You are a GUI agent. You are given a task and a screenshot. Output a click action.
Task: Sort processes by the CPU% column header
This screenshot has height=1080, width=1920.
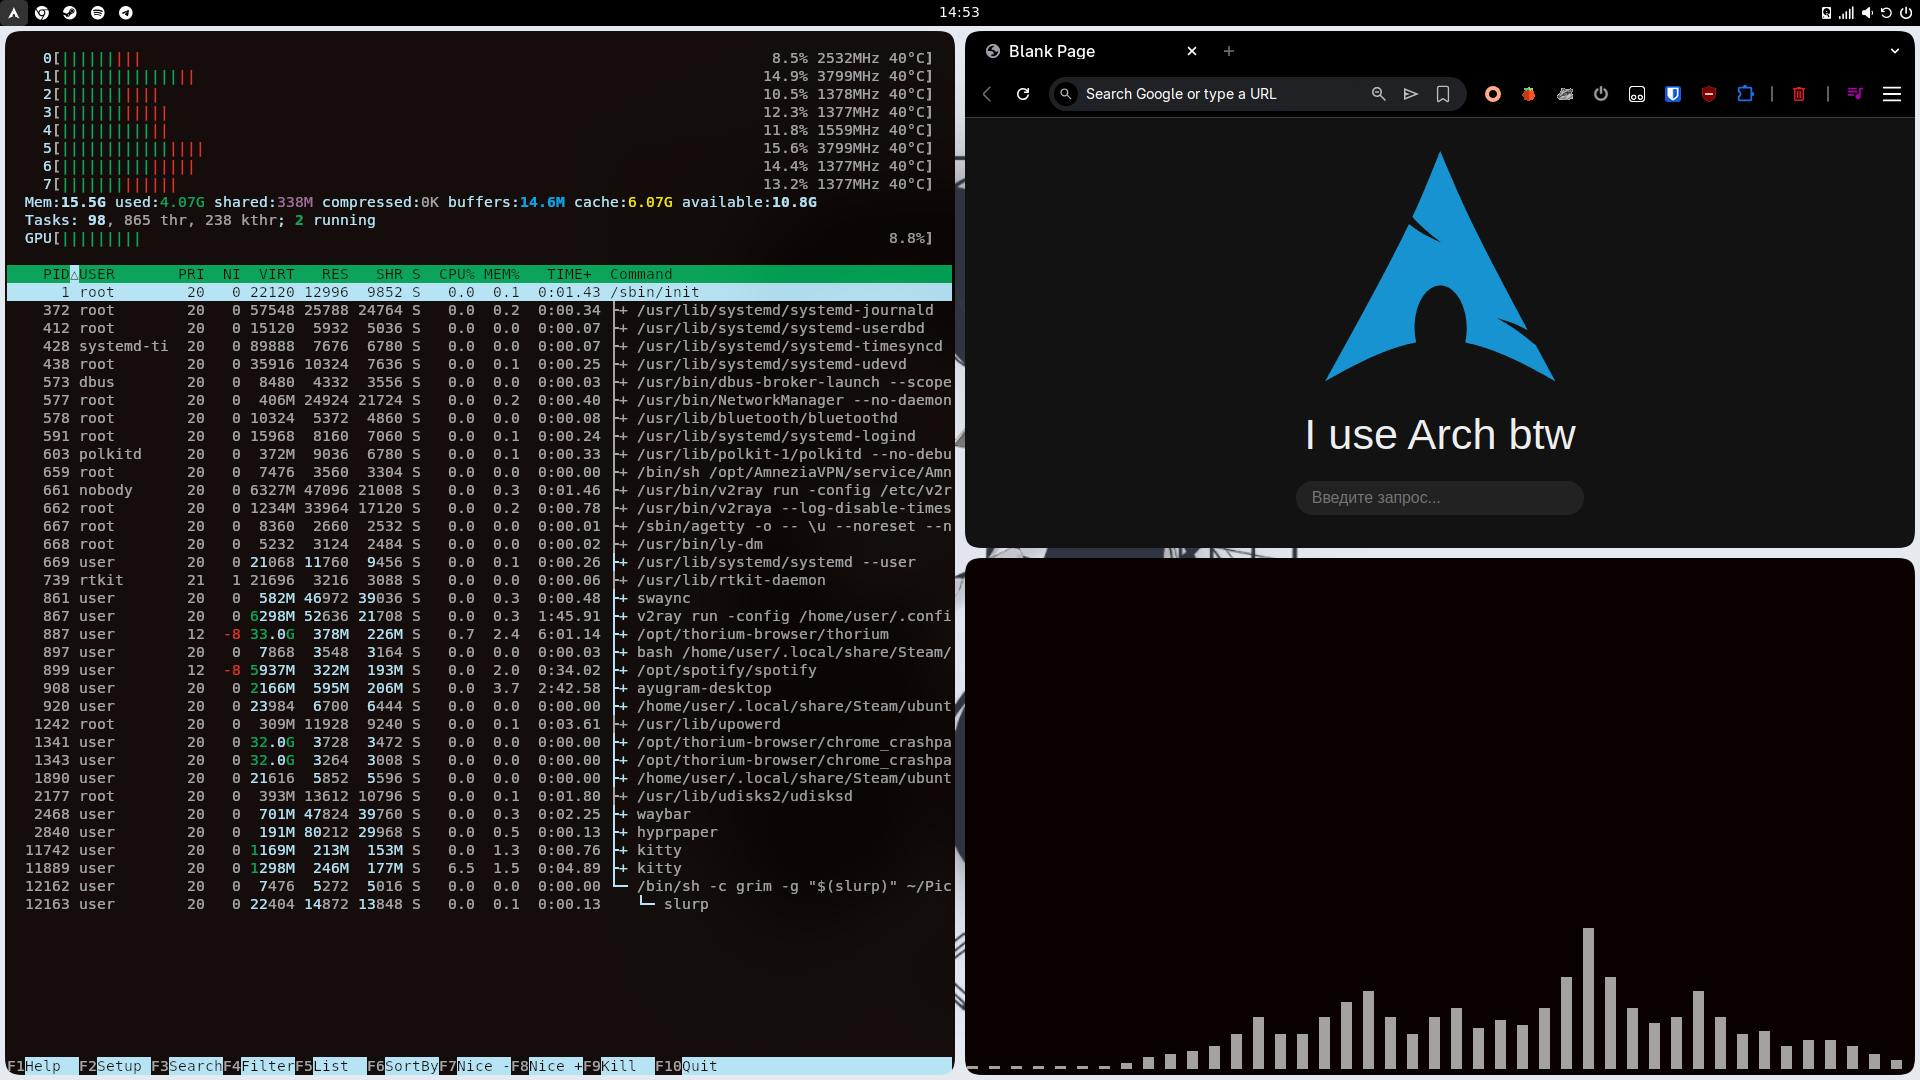tap(456, 274)
